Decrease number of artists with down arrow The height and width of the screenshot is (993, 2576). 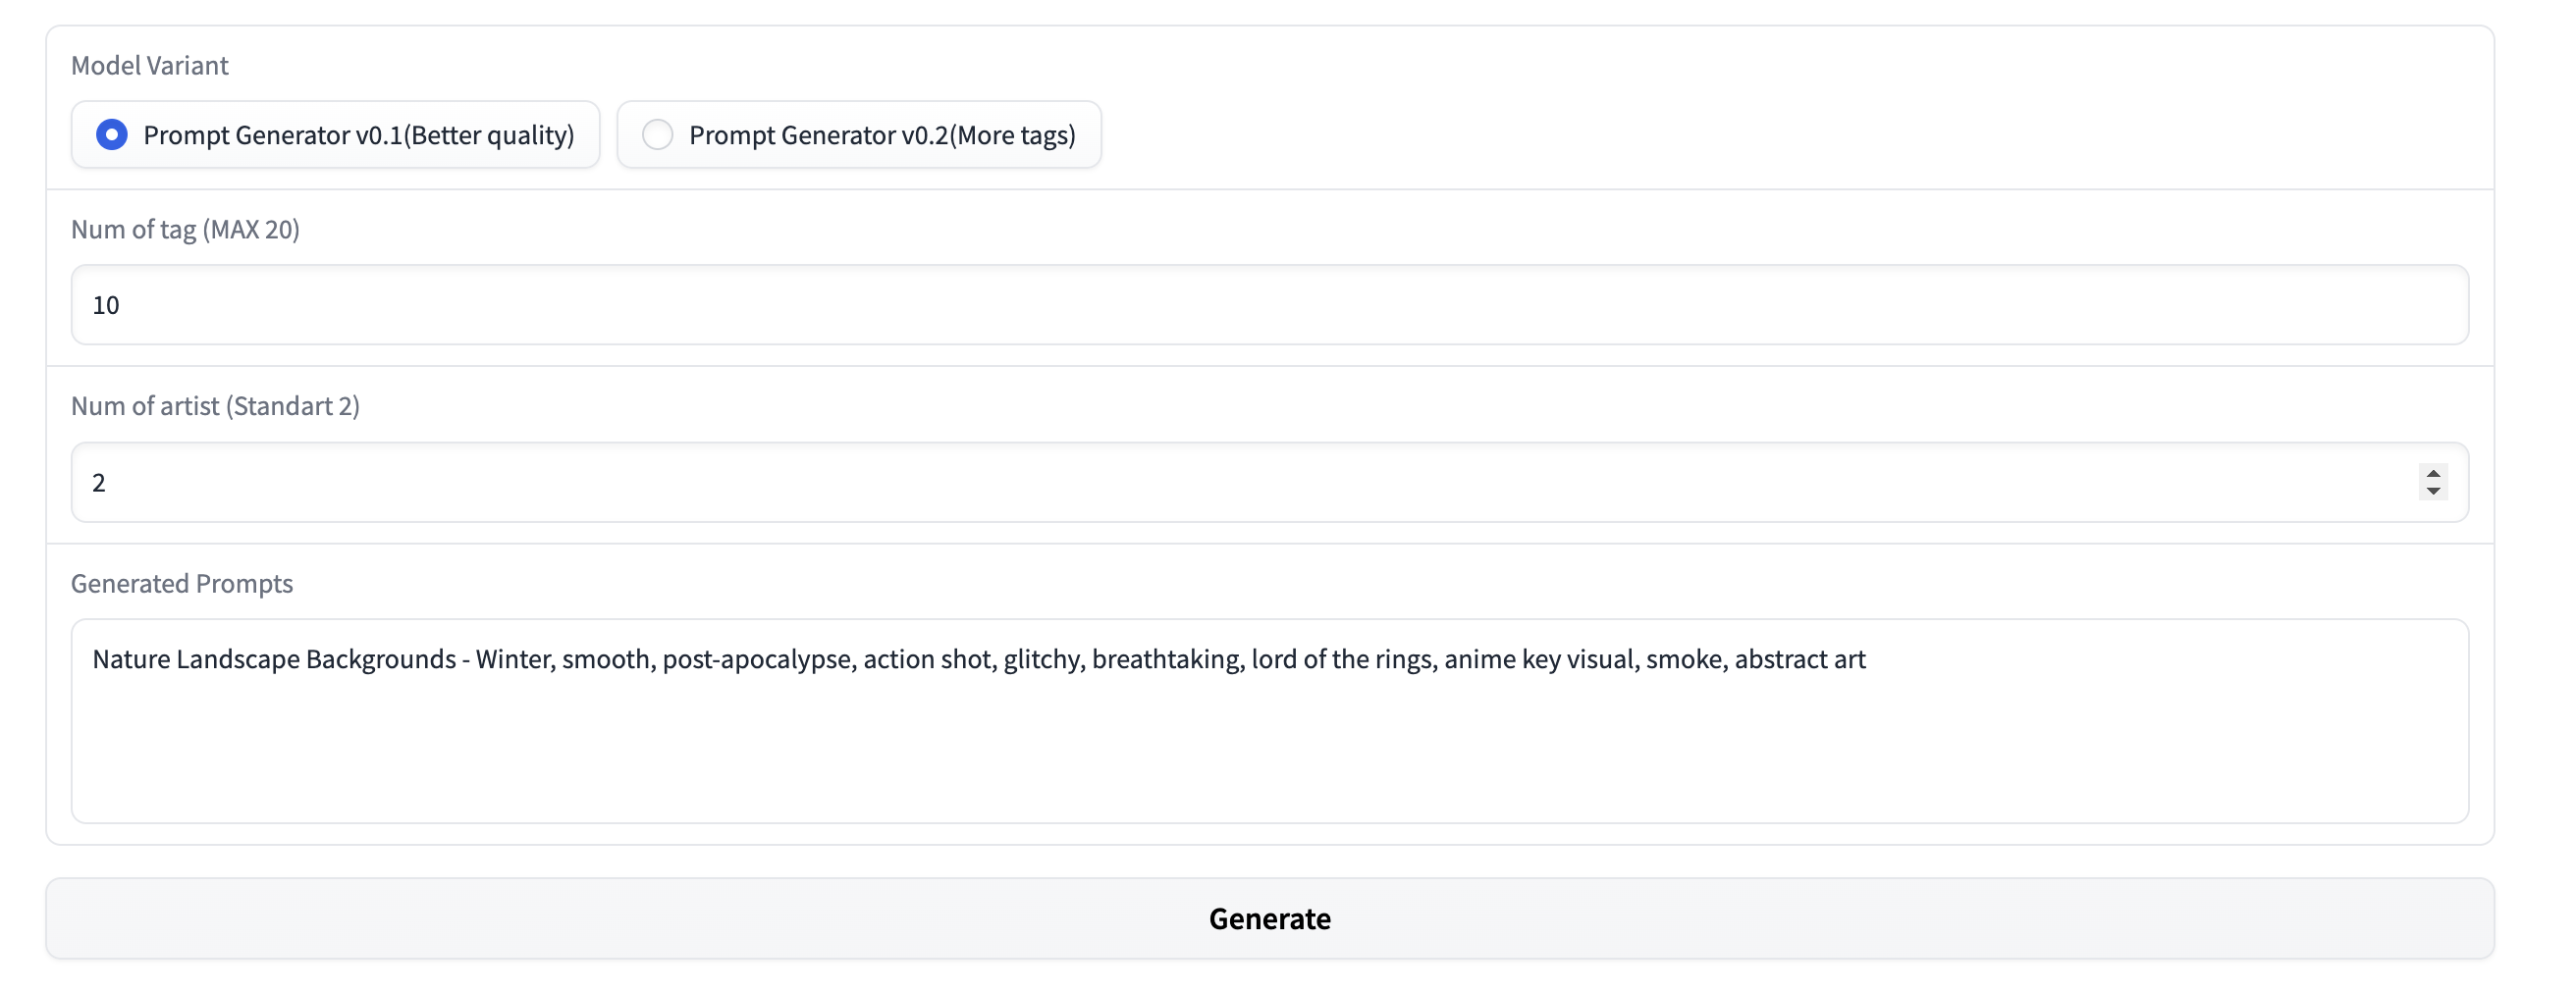pos(2433,491)
